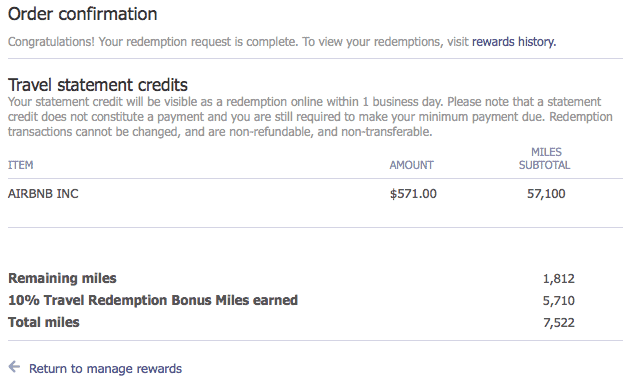
Task: Click the Congratulations redemption complete message
Action: tap(152, 42)
